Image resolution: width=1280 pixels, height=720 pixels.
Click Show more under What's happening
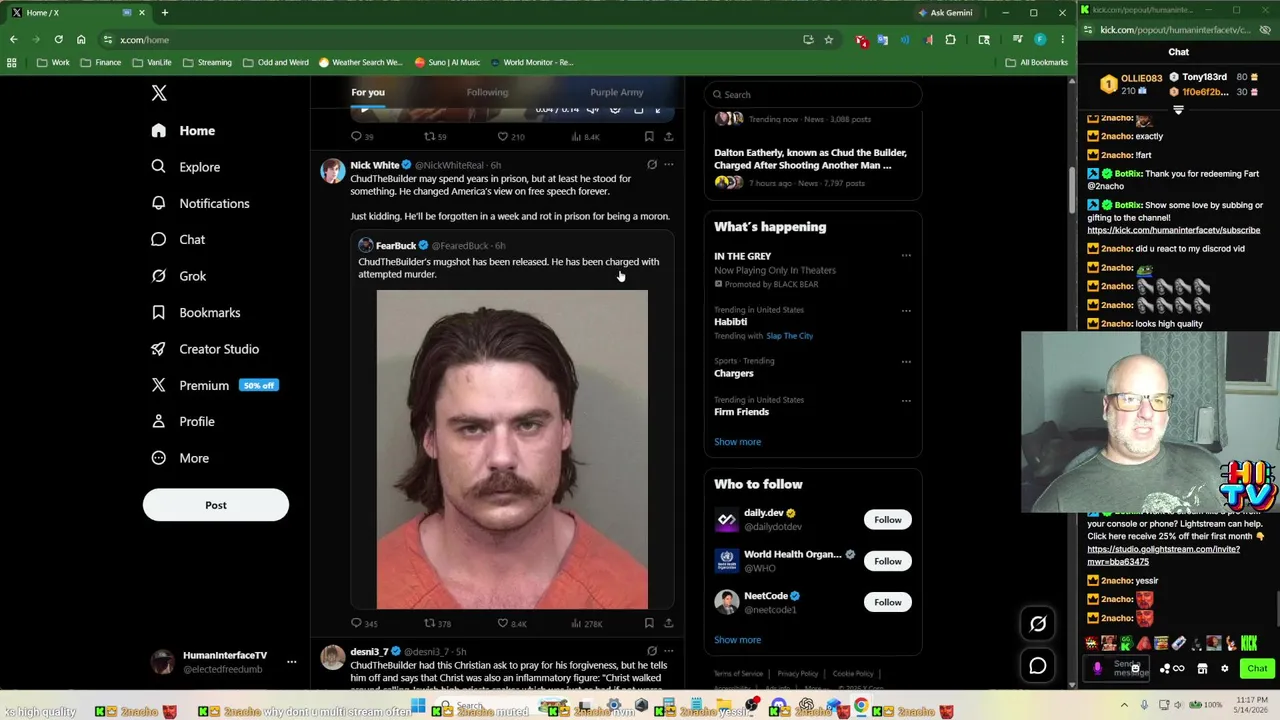coord(737,442)
